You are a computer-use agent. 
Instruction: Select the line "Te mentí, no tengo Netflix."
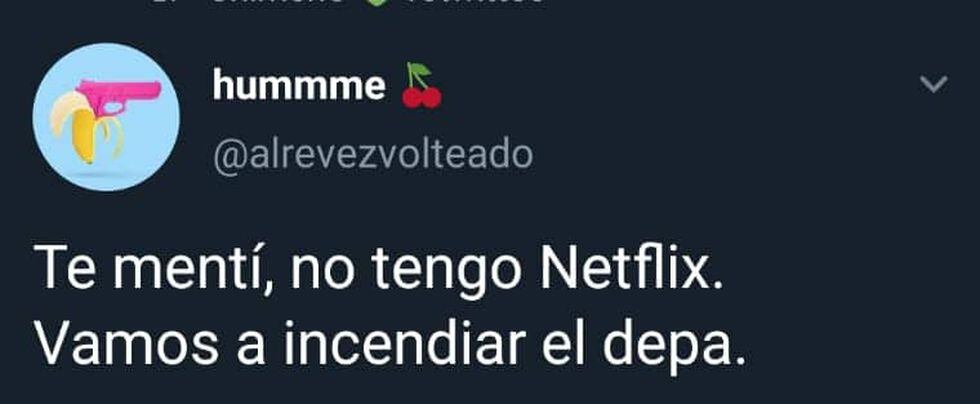378,267
